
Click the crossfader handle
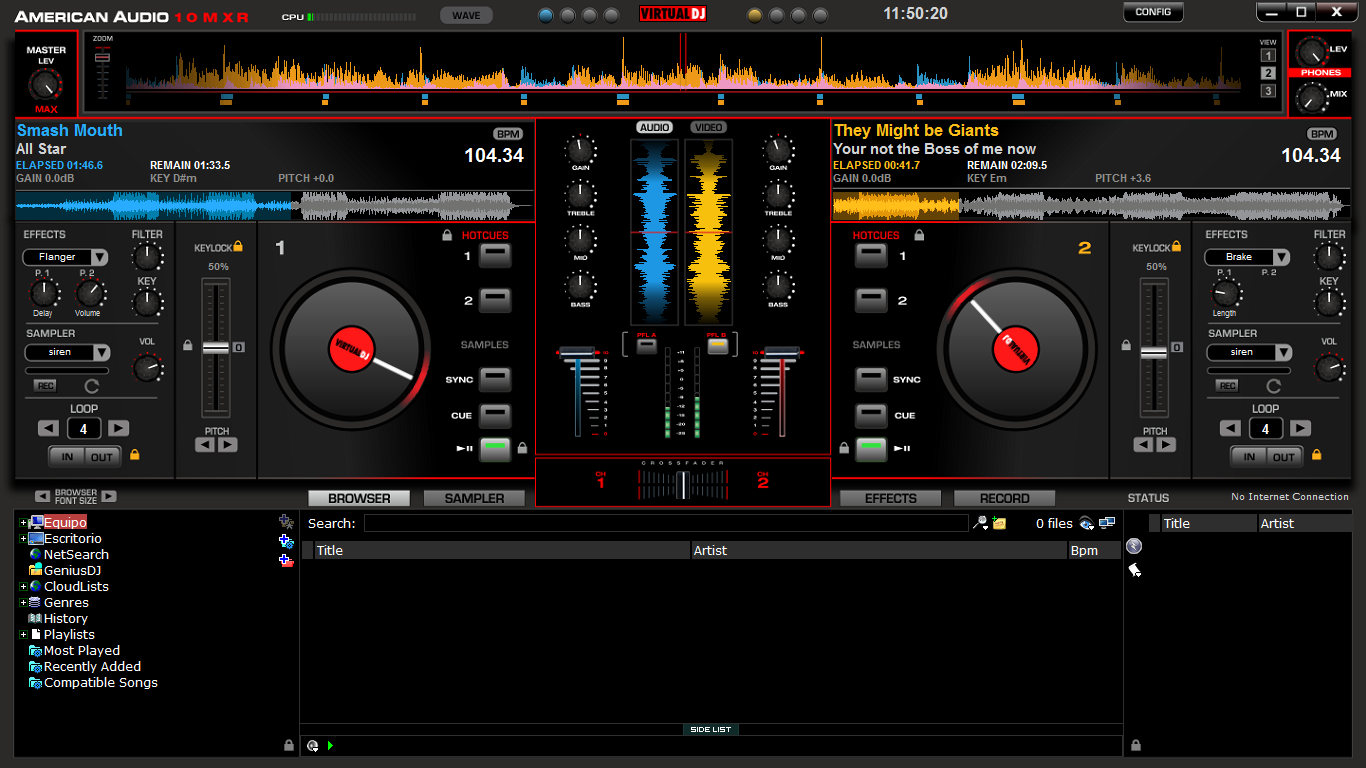(683, 485)
